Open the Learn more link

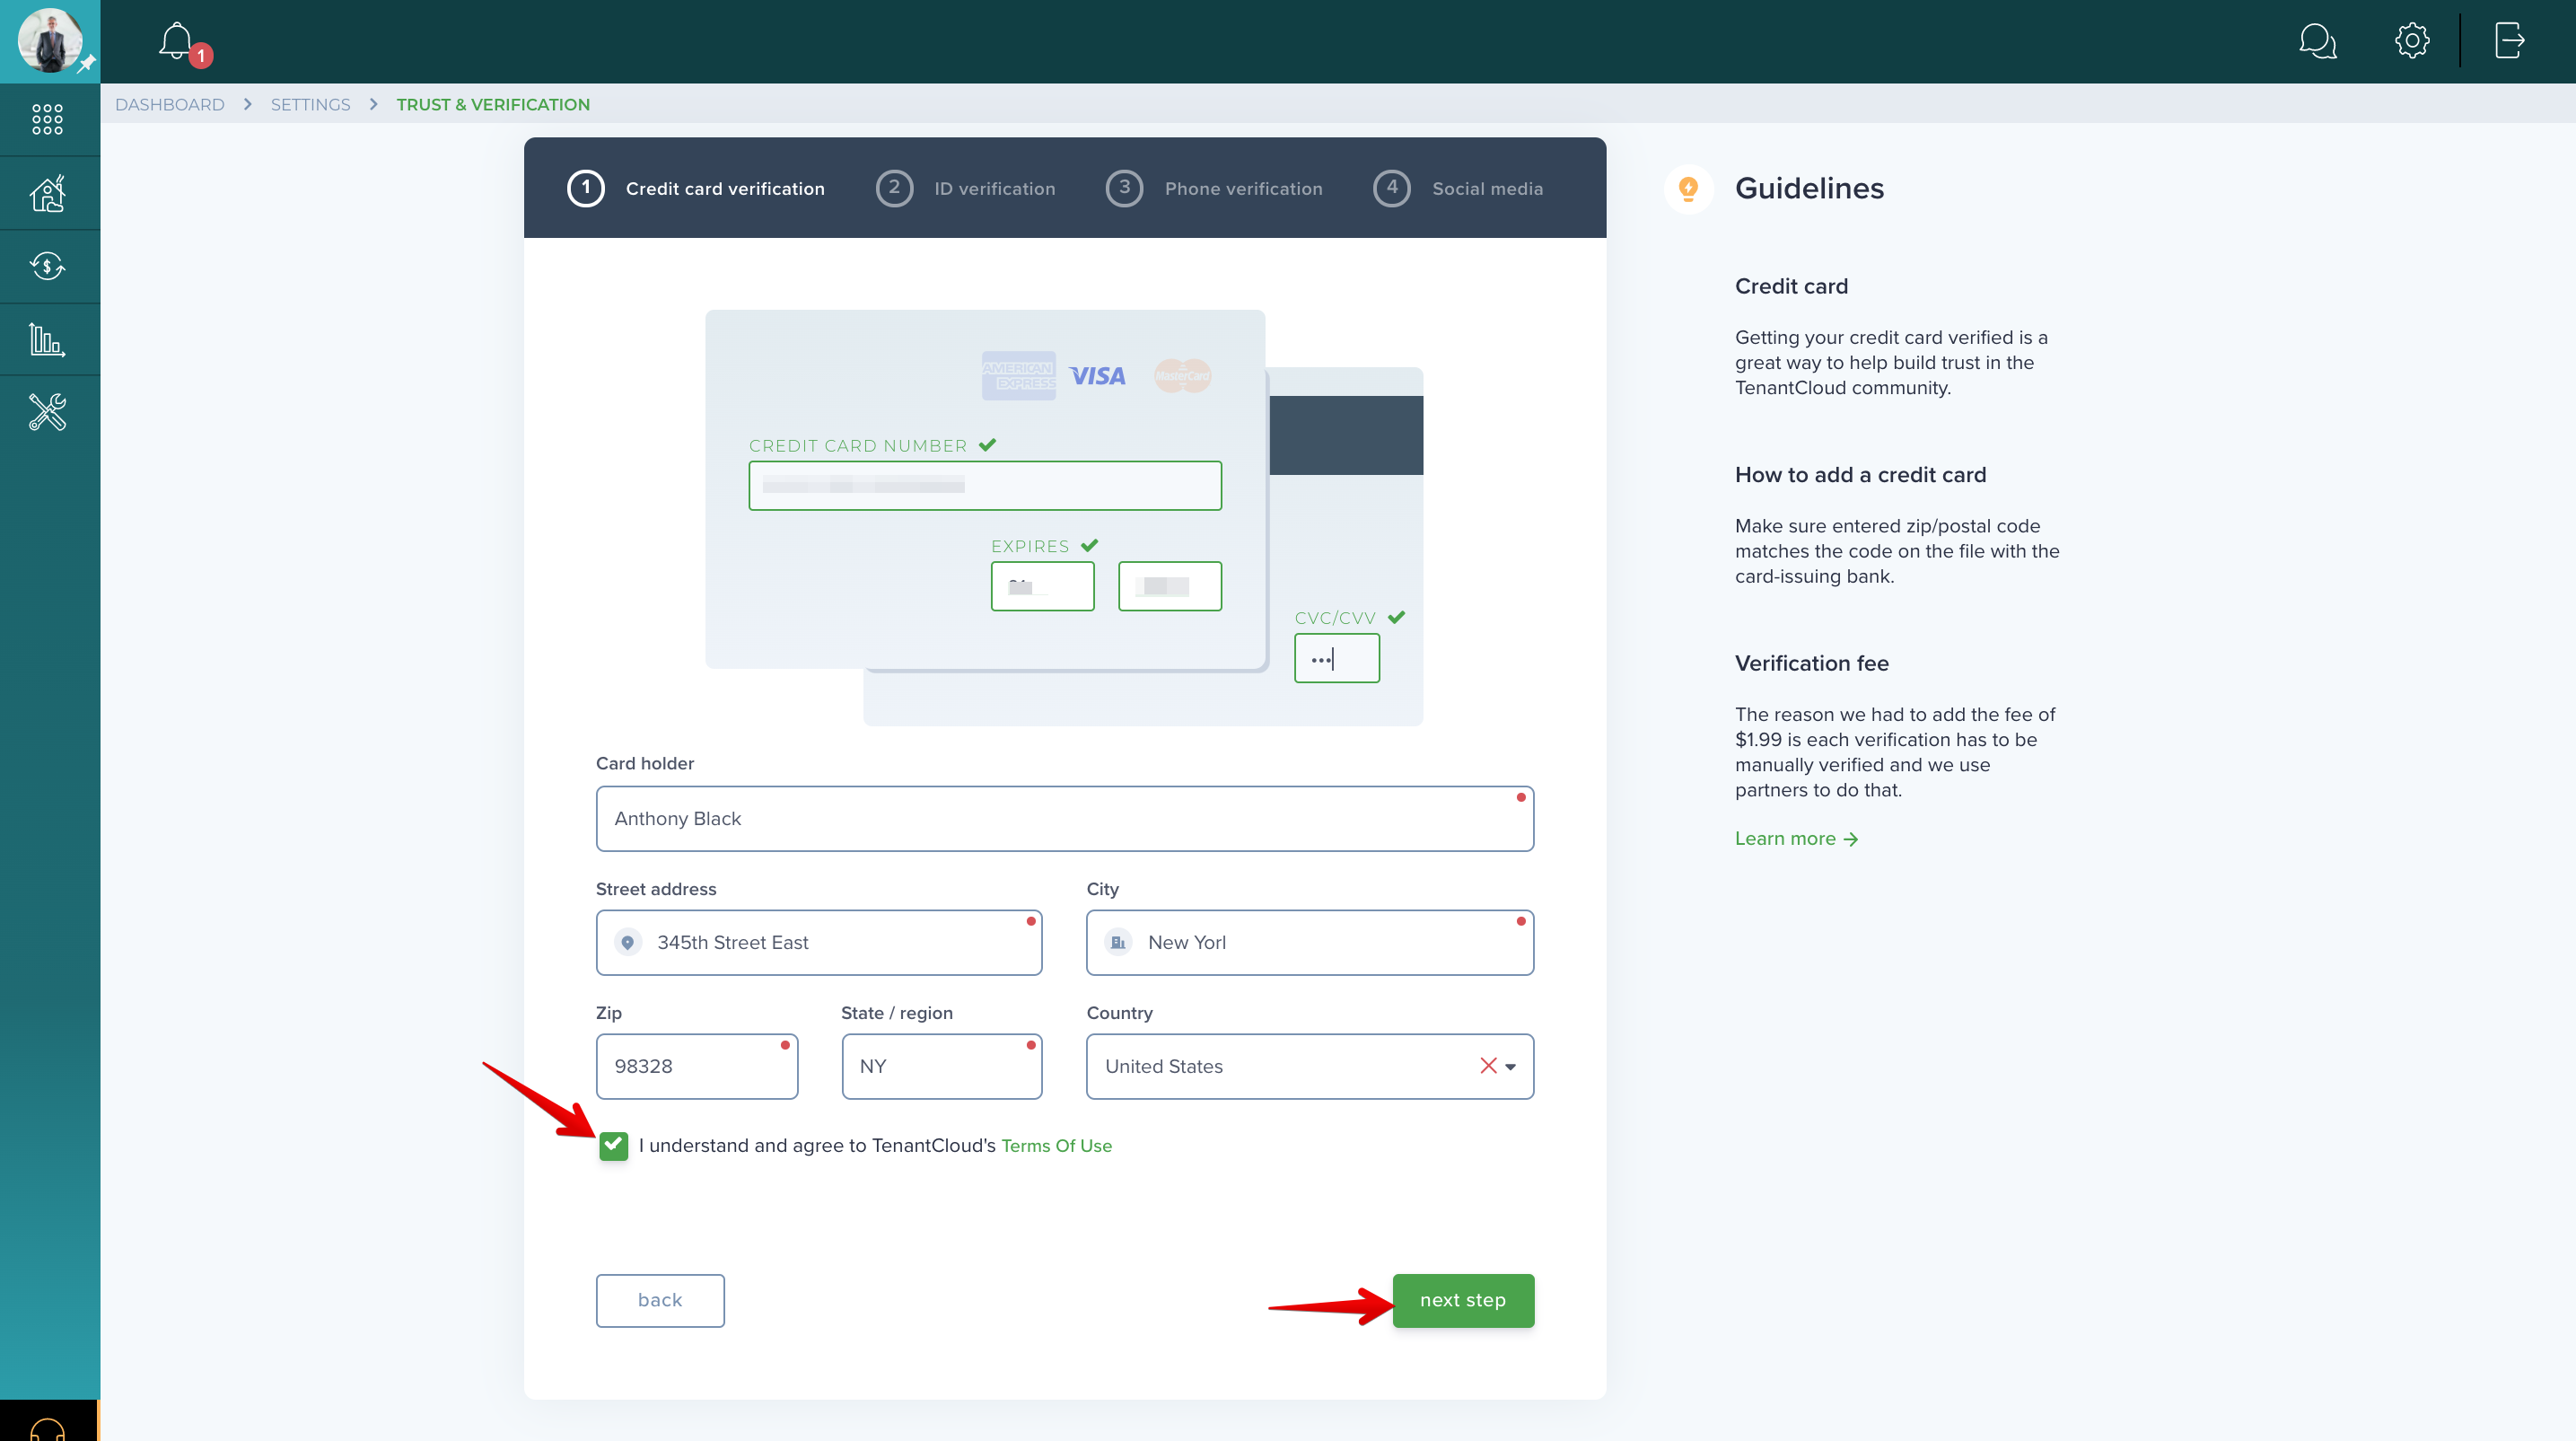pyautogui.click(x=1796, y=838)
